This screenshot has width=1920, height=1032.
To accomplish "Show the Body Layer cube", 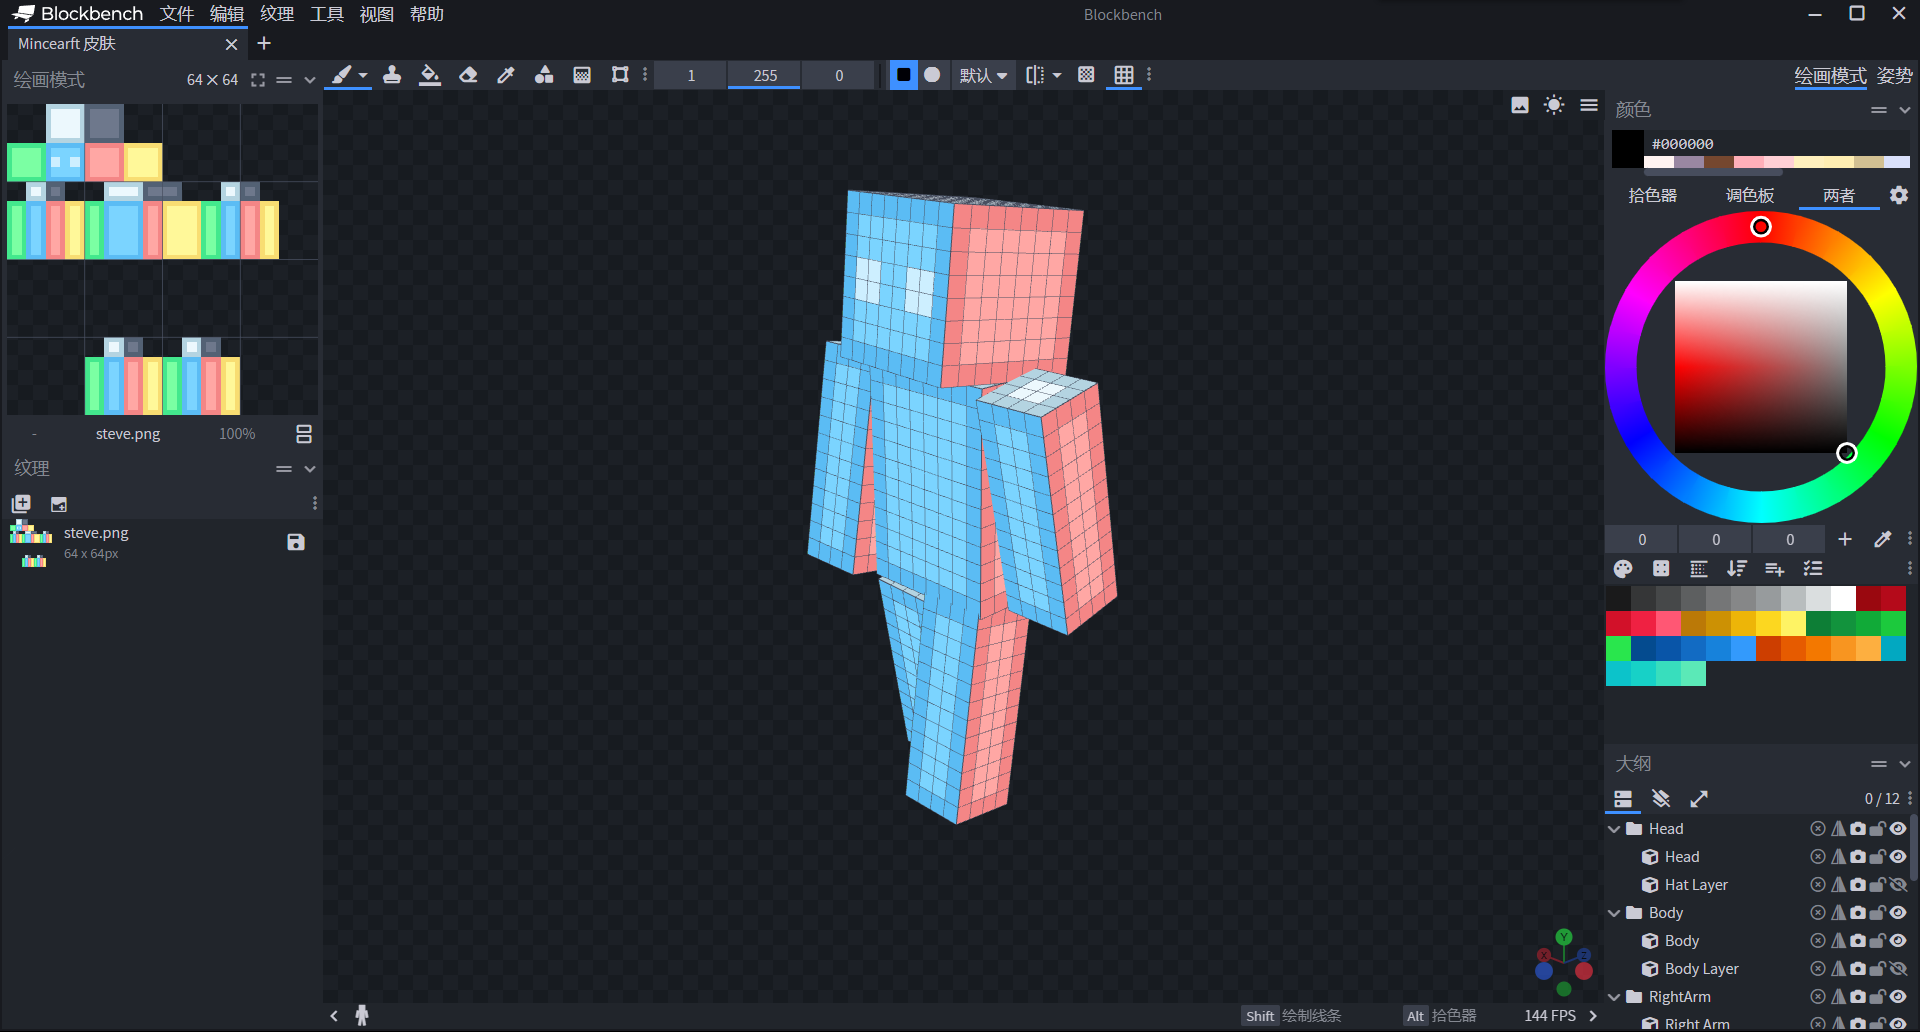I will pyautogui.click(x=1898, y=969).
